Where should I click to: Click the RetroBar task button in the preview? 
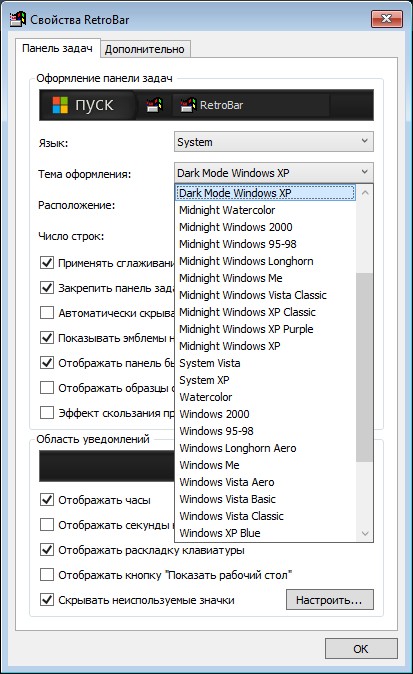251,105
